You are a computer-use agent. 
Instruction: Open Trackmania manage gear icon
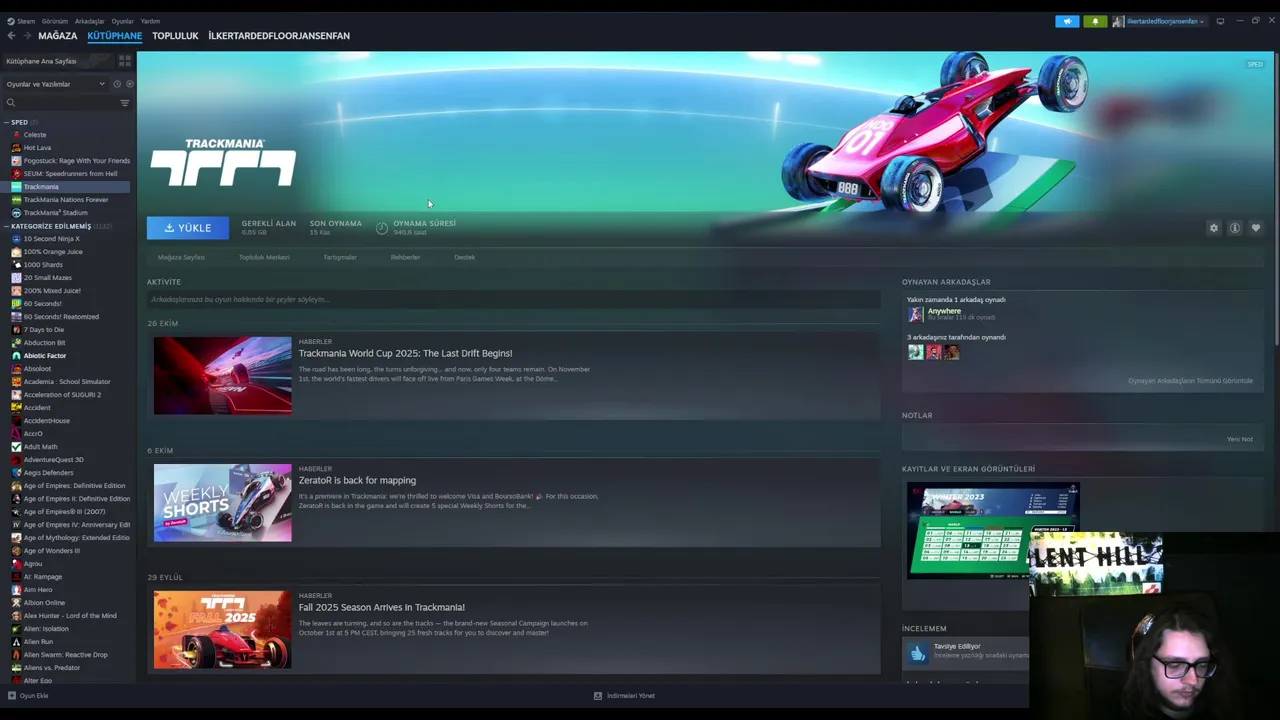point(1214,228)
